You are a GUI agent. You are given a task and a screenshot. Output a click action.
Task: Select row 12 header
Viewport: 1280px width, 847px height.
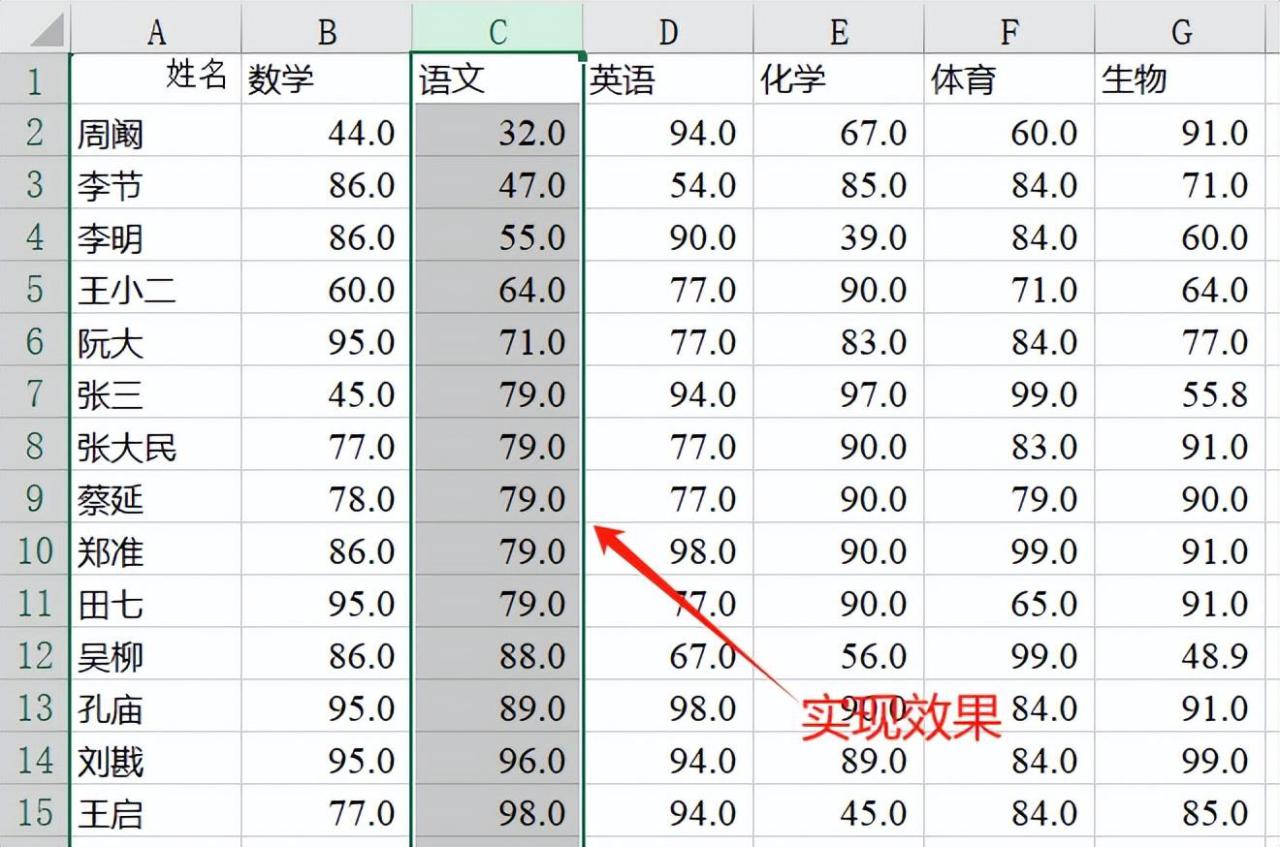(x=34, y=654)
